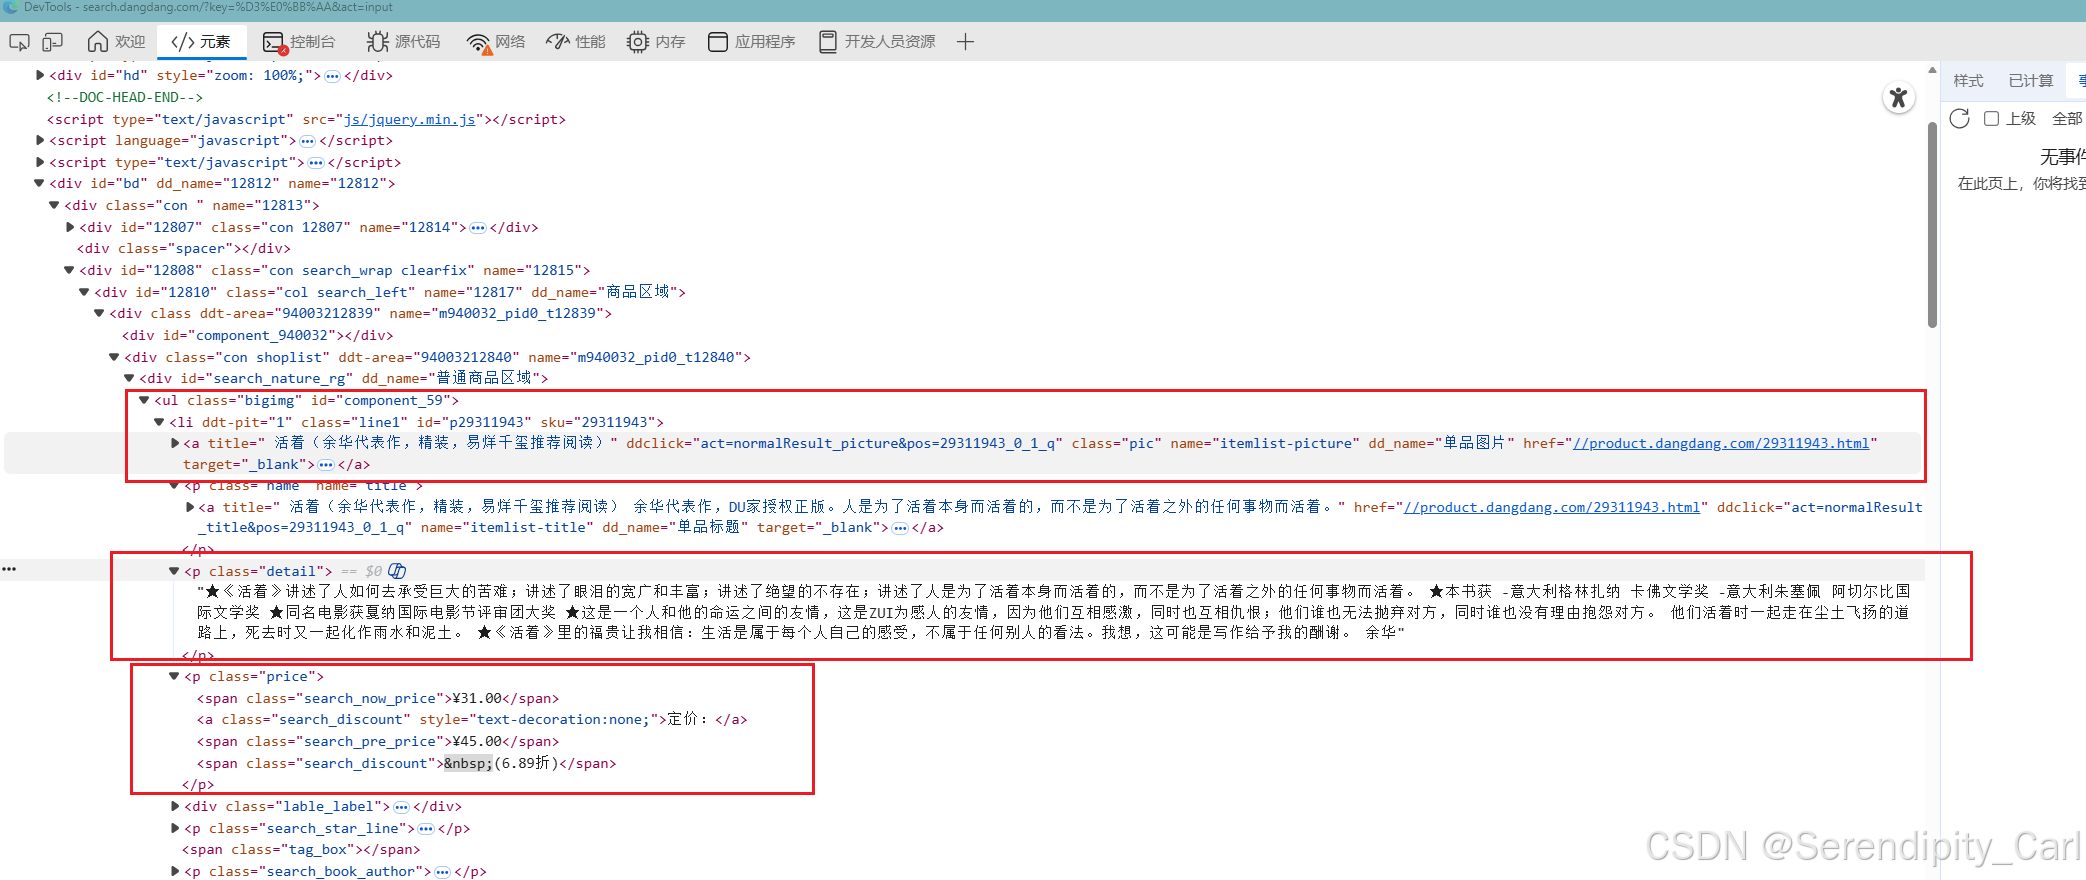Collapse the div id="12808" search_wrap node
The image size is (2086, 880).
coord(70,270)
